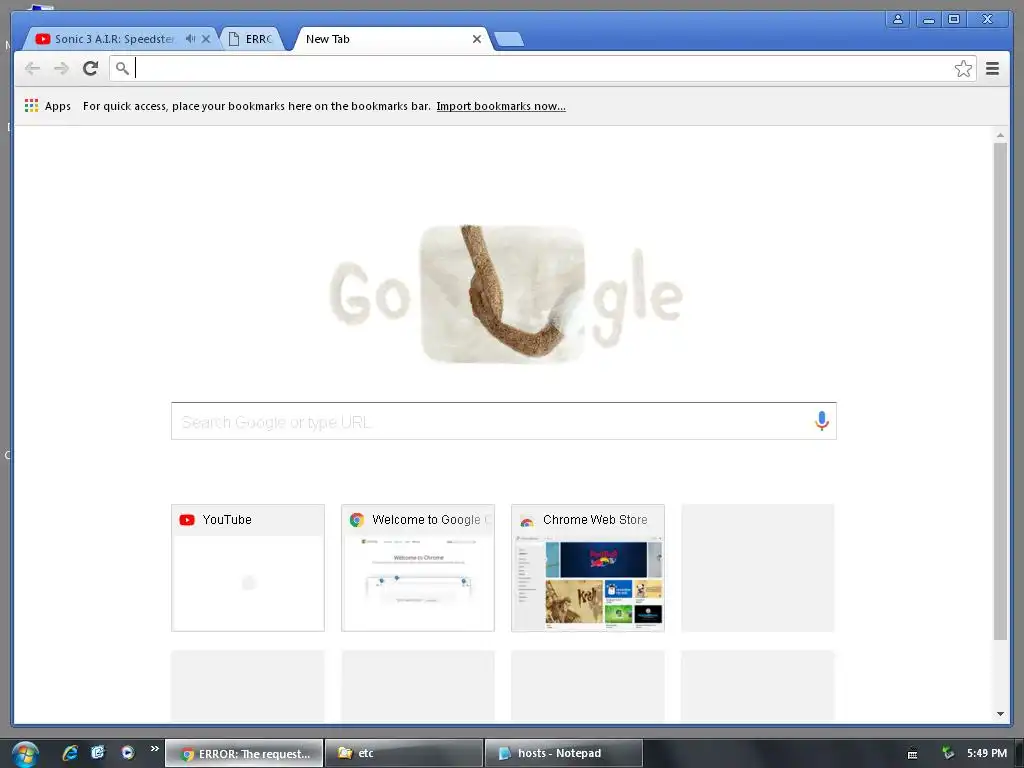This screenshot has height=768, width=1024.
Task: Click the scrollbar down arrow
Action: click(x=1000, y=714)
